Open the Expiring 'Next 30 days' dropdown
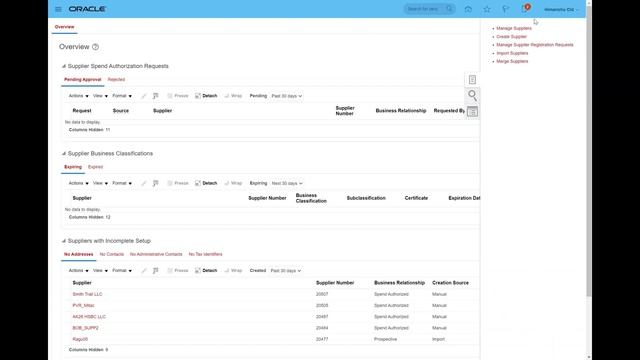 (x=287, y=183)
